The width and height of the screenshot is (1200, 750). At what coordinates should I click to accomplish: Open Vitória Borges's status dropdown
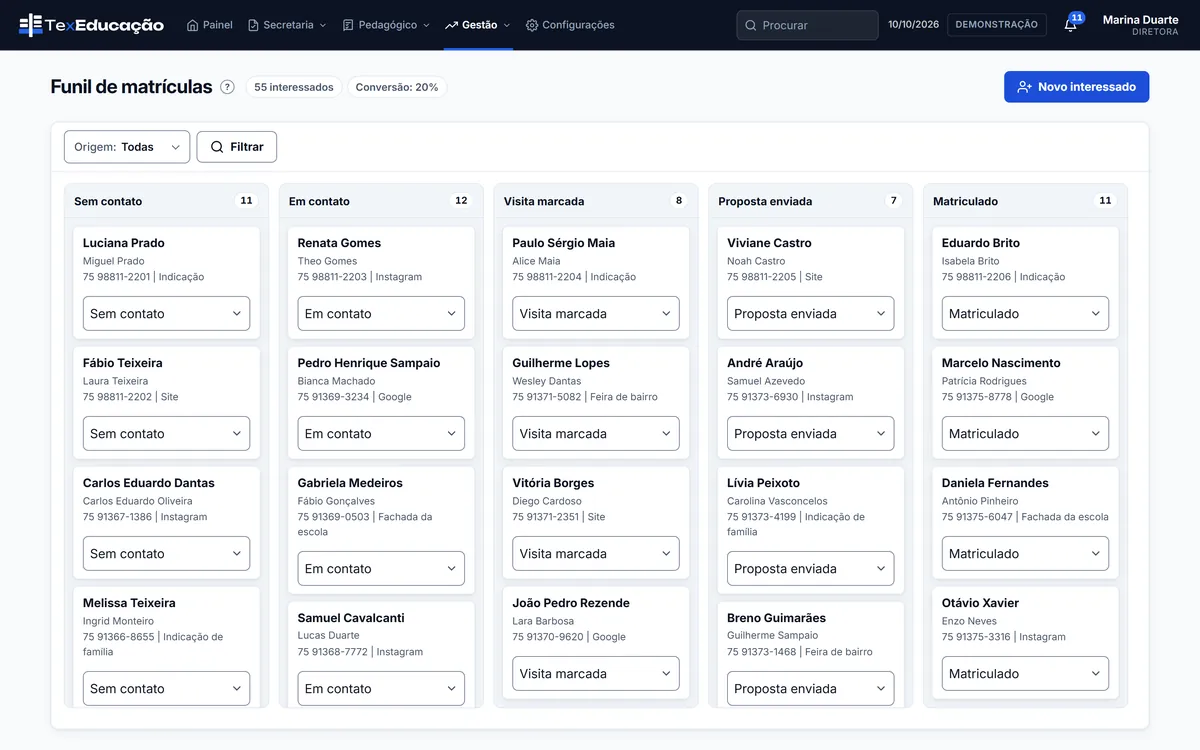(x=596, y=553)
